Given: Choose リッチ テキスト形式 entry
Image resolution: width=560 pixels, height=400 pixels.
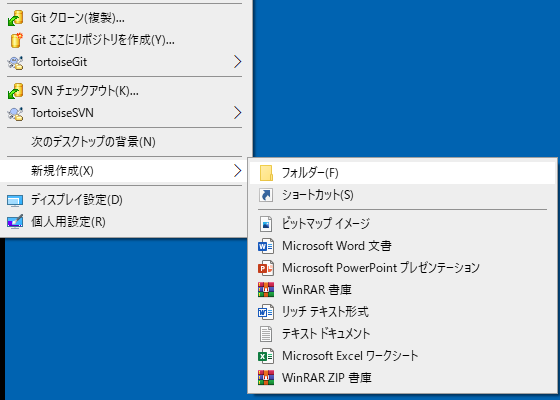Looking at the screenshot, I should coord(402,312).
